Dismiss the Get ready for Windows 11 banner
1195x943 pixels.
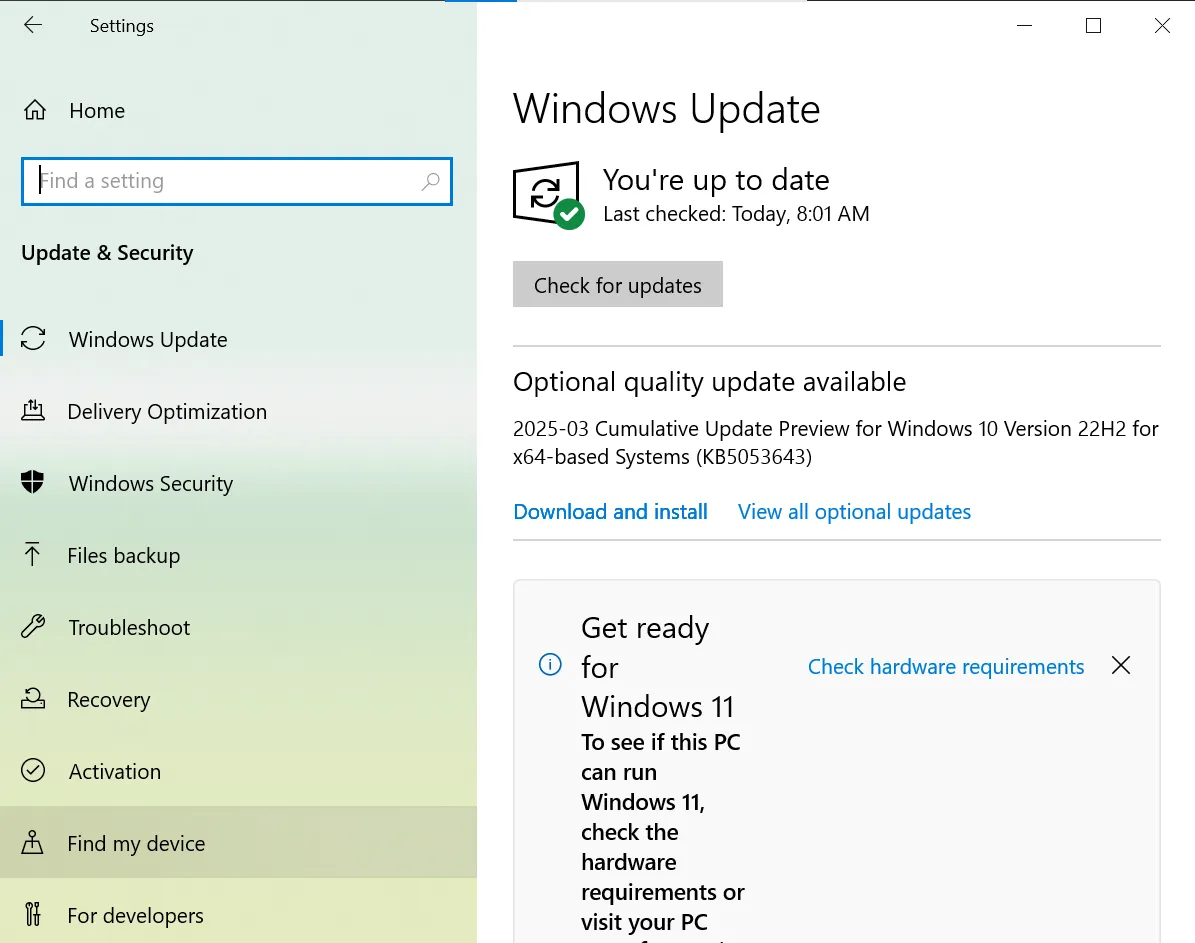[x=1121, y=666]
